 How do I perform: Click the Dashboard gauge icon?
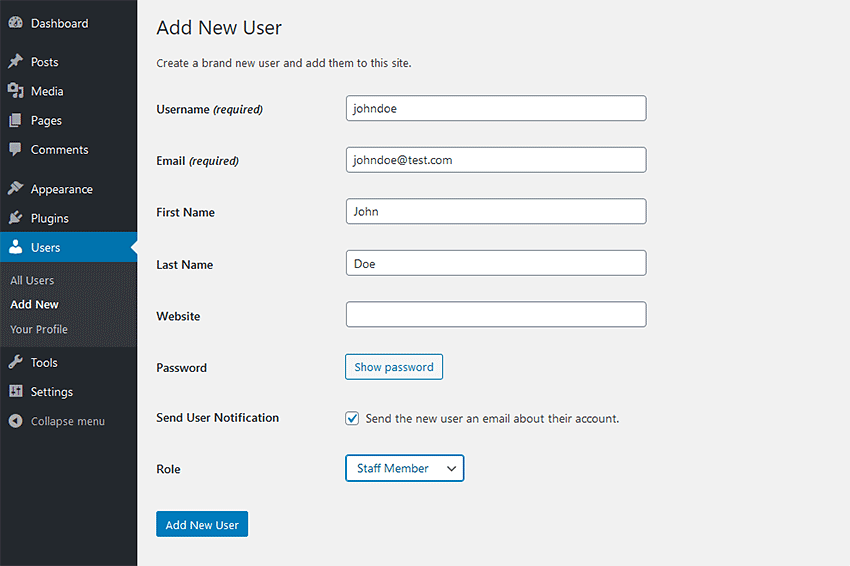point(15,23)
